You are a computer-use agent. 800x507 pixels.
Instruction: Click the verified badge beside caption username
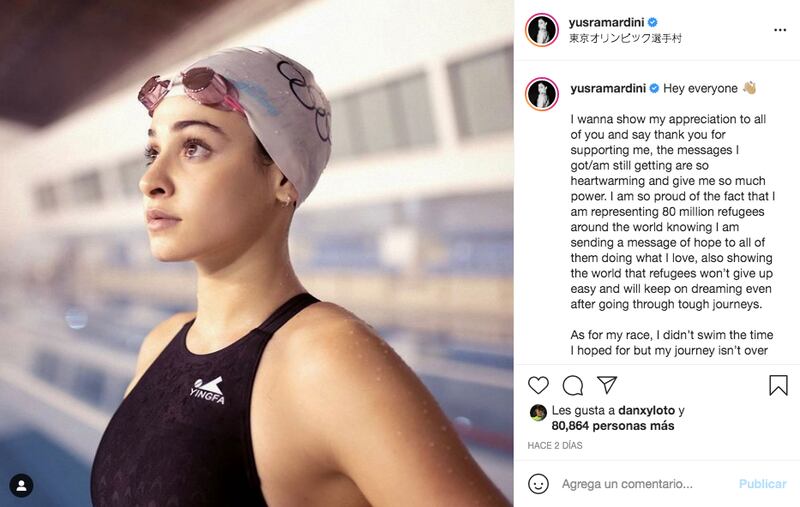click(x=654, y=89)
